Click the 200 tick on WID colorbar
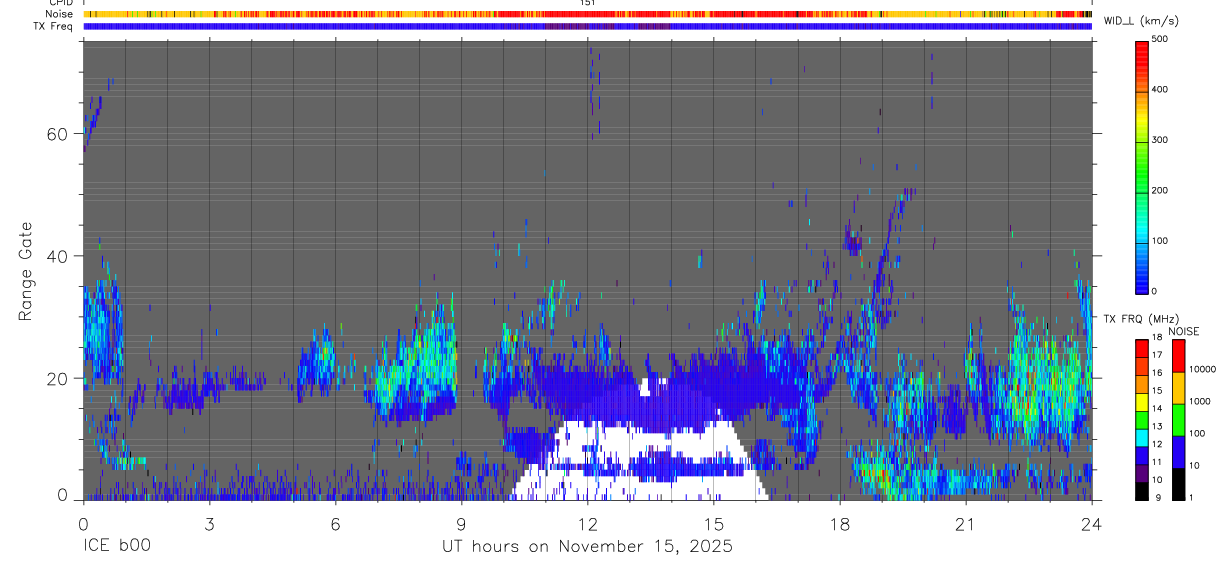This screenshot has width=1228, height=567. tap(1160, 190)
